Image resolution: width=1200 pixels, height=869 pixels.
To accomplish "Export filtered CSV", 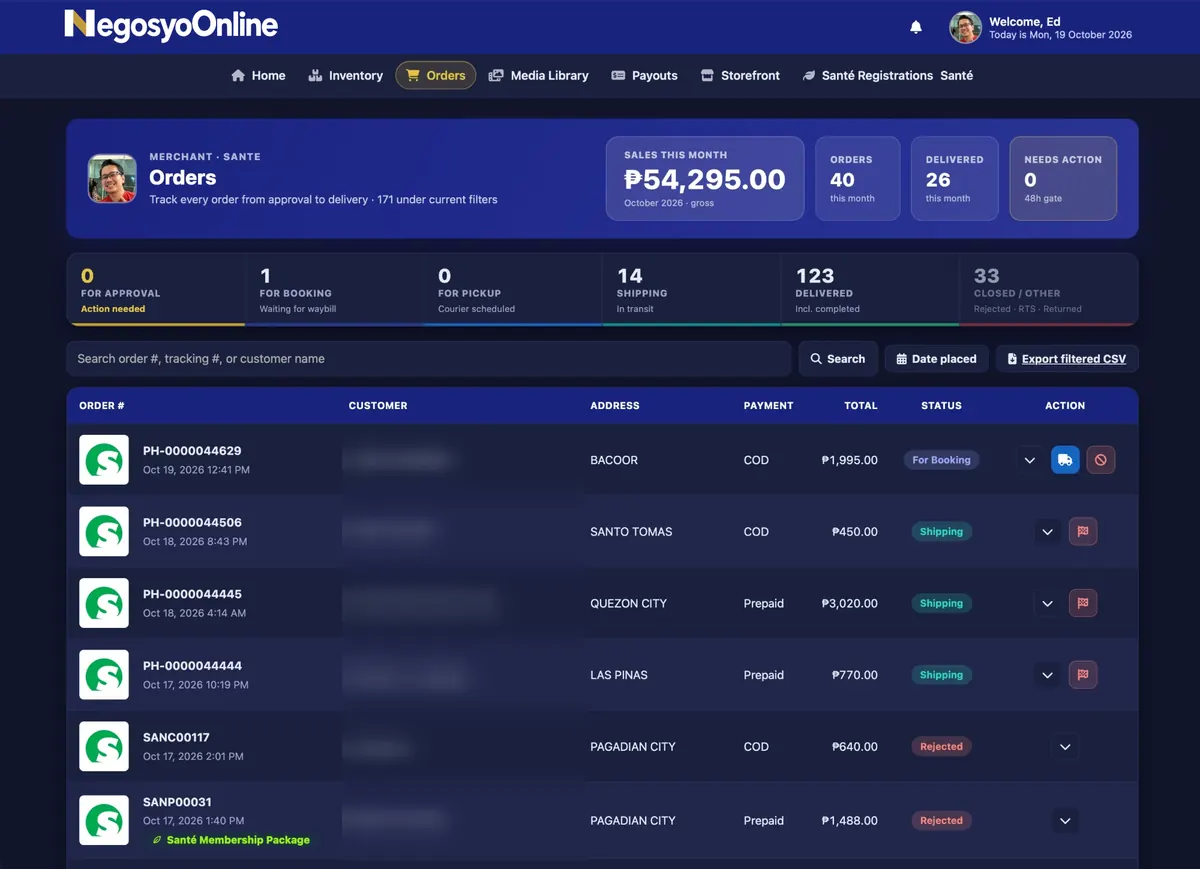I will coord(1067,359).
